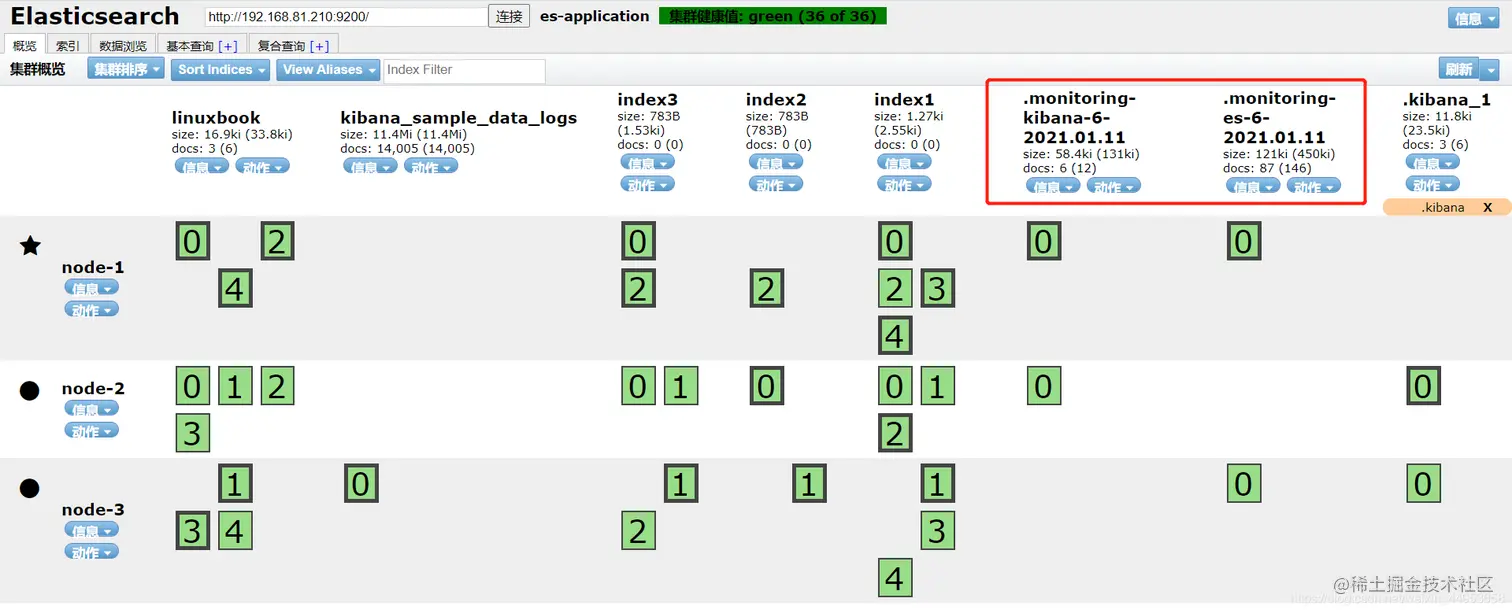Open 信息 dropdown for node-1
Image resolution: width=1512 pixels, height=613 pixels.
pos(92,287)
